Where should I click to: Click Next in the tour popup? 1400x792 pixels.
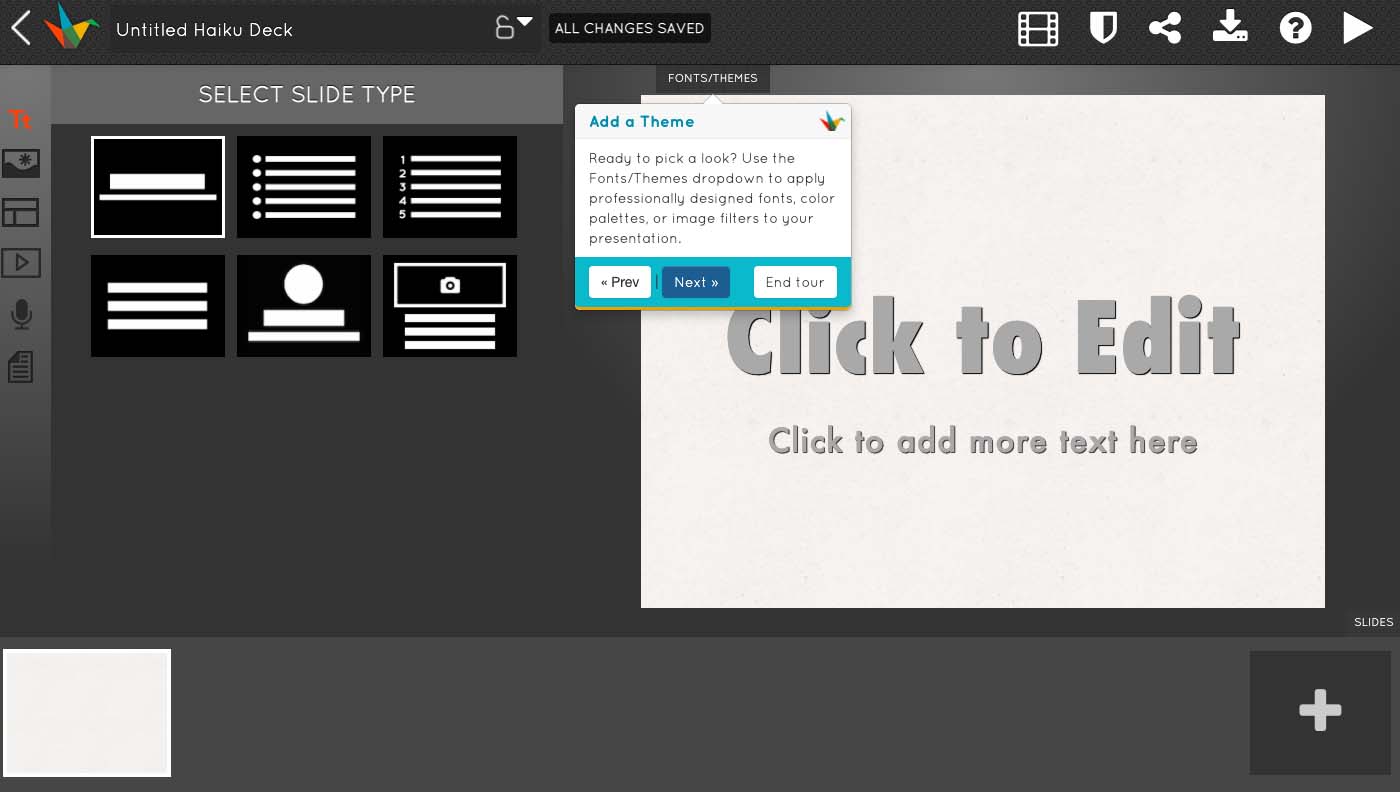click(696, 282)
